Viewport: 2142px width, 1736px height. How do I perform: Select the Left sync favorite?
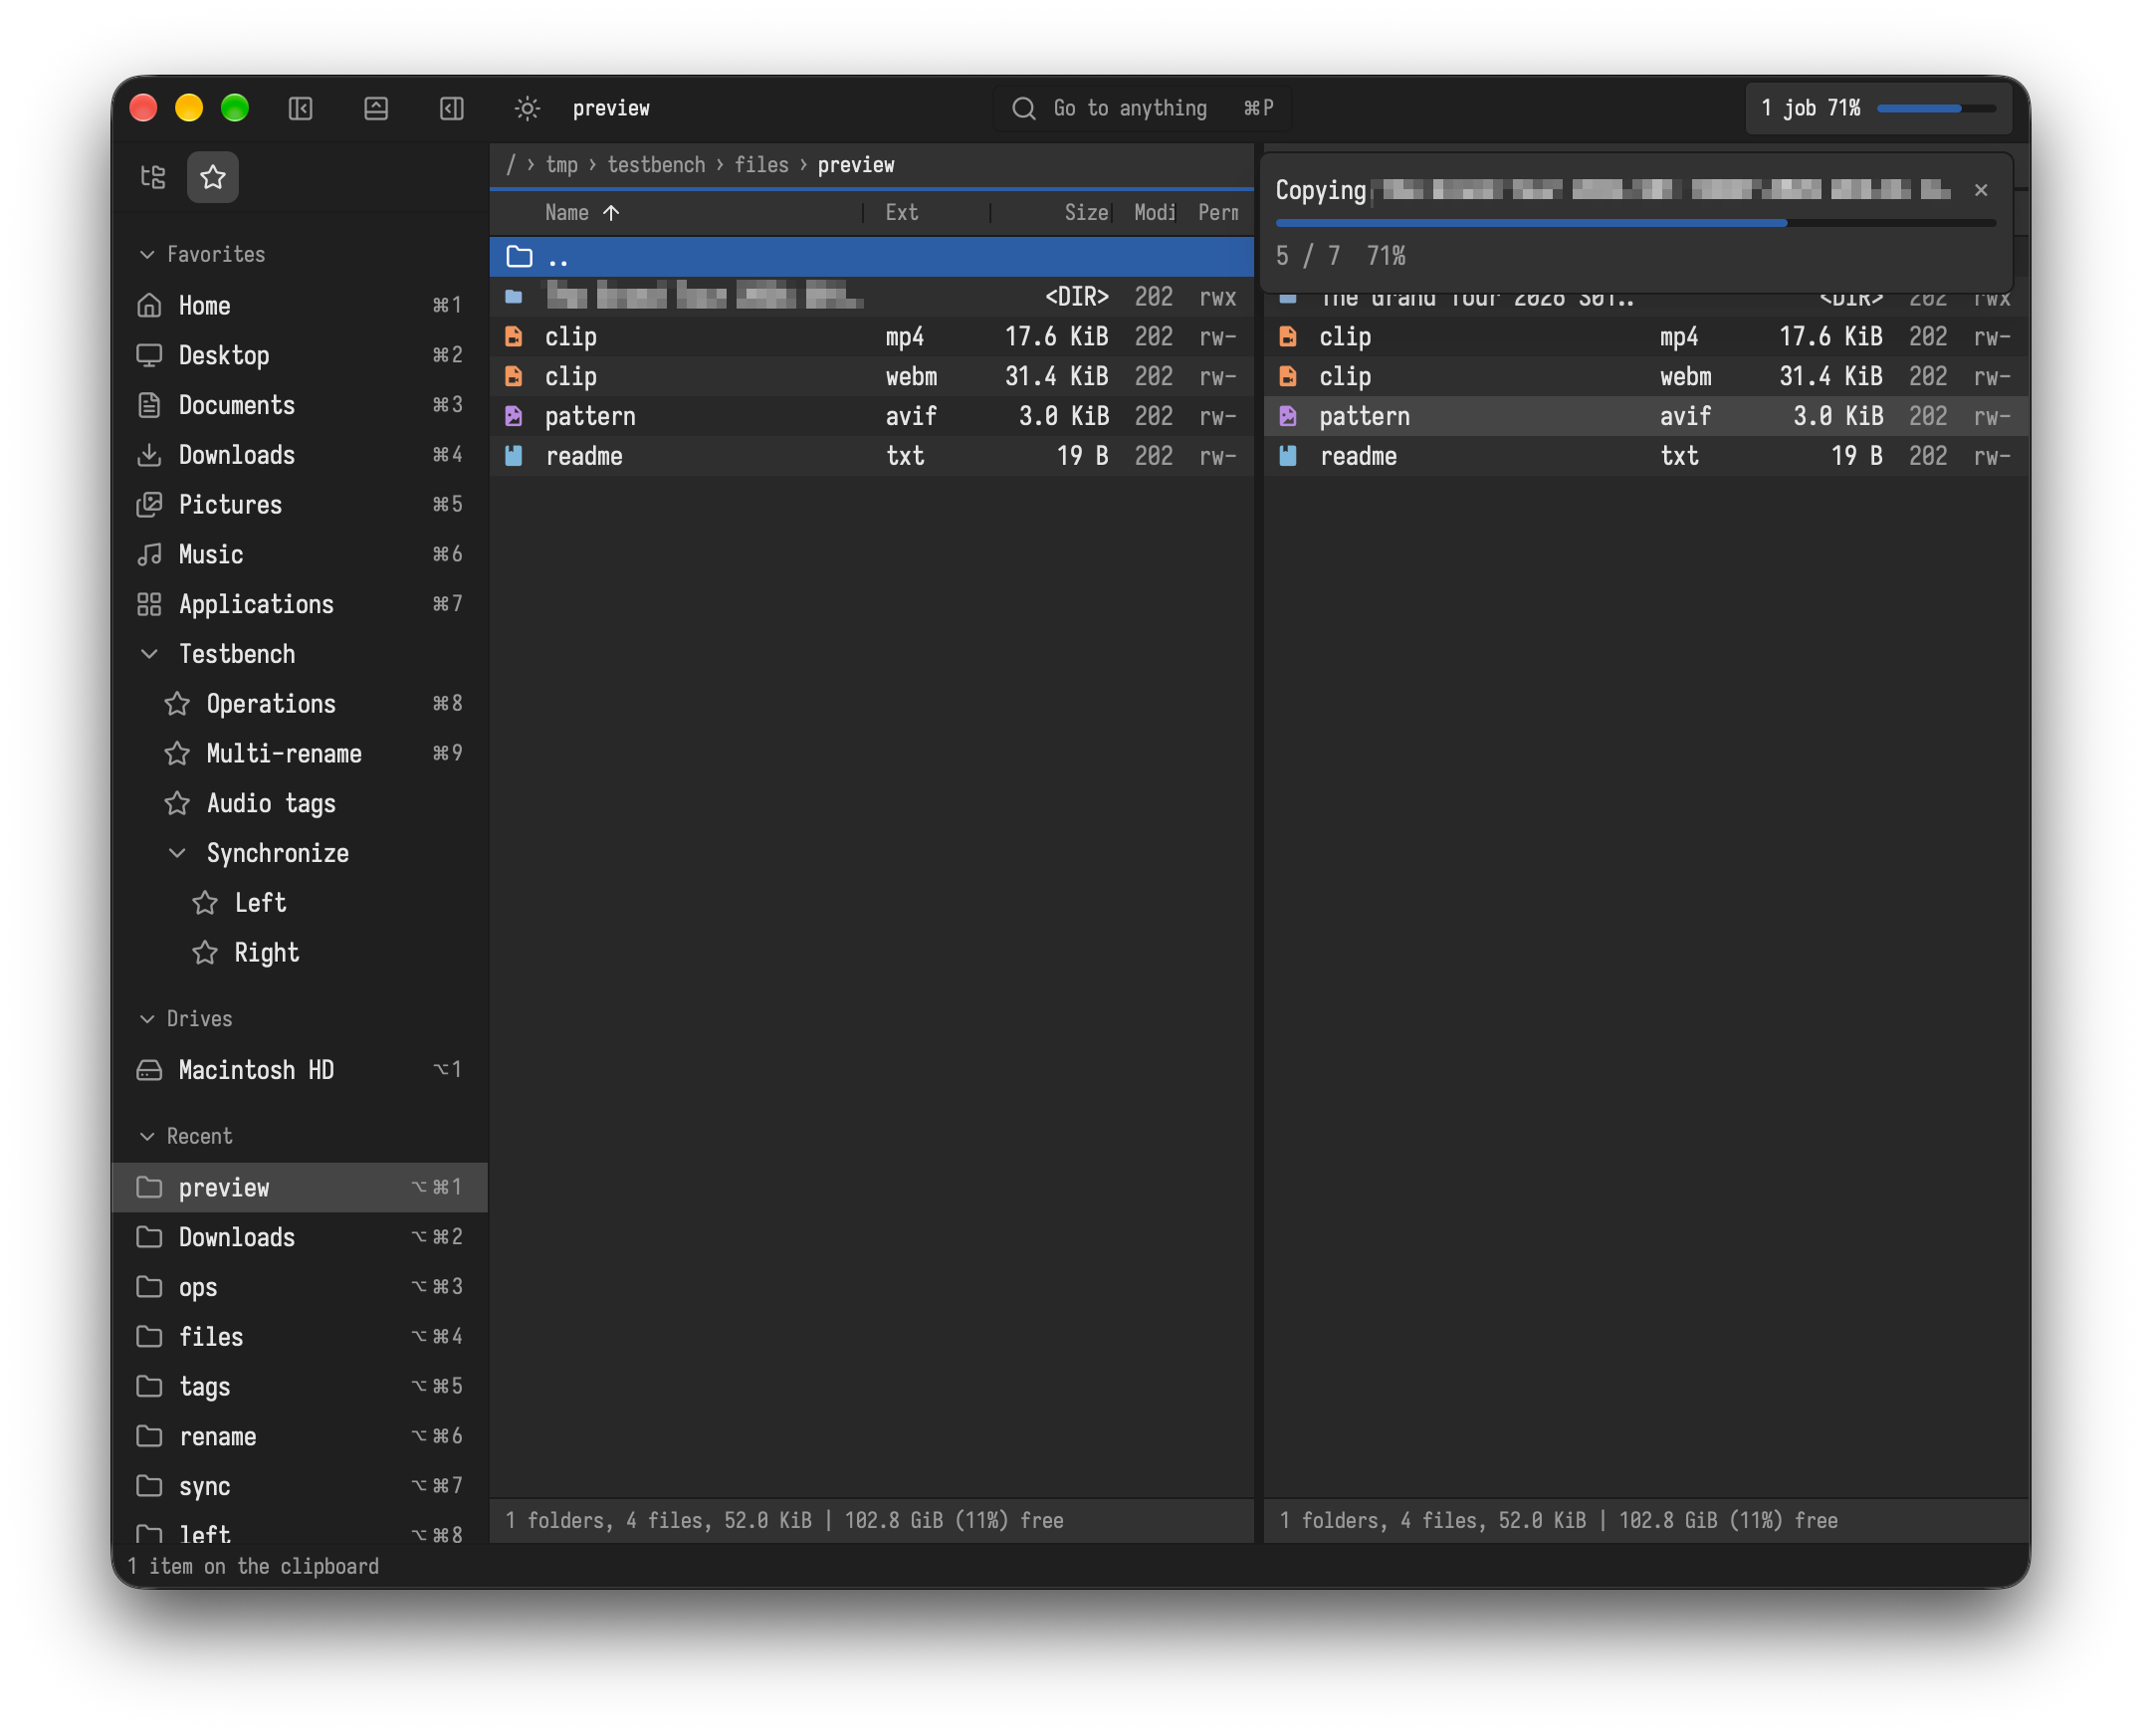pos(300,903)
